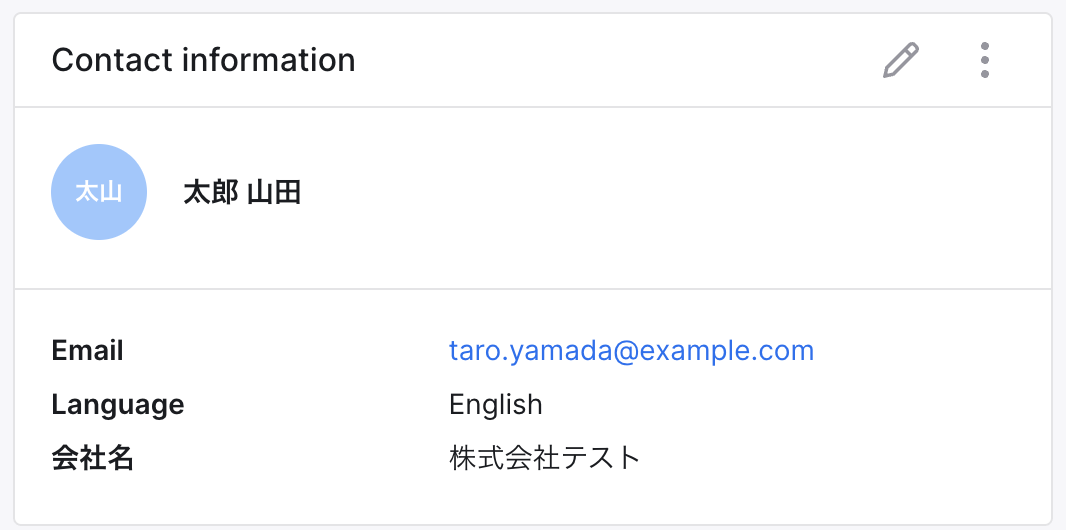Select the English language value
Viewport: 1066px width, 530px height.
pyautogui.click(x=496, y=405)
